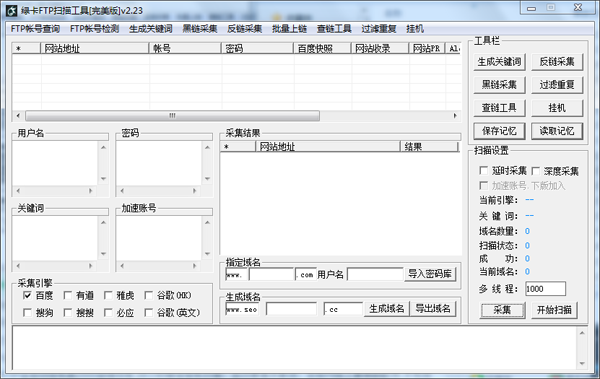Click the 反链采集 toolbar button
600x379 pixels.
click(x=557, y=62)
